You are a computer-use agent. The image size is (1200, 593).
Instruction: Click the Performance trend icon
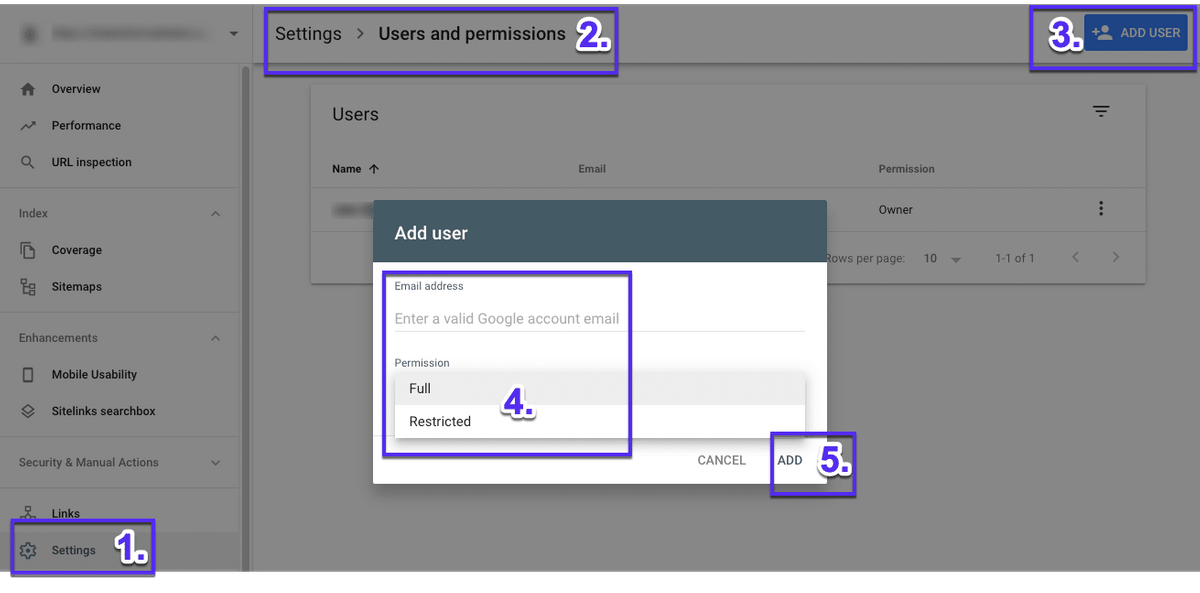28,126
